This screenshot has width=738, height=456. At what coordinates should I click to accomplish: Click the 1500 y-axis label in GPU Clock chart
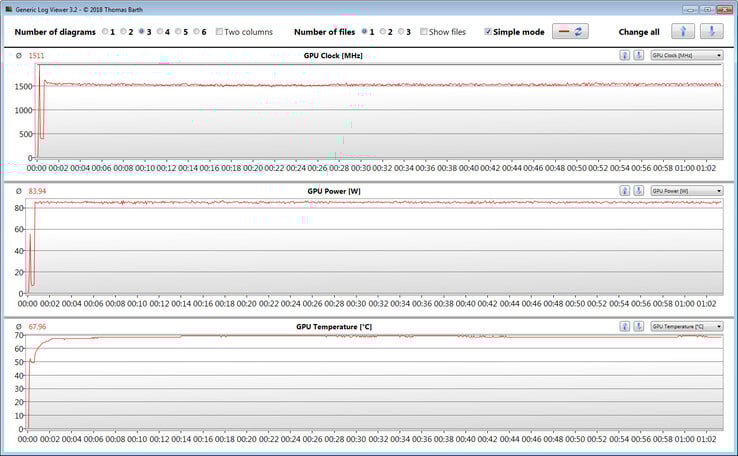click(24, 87)
